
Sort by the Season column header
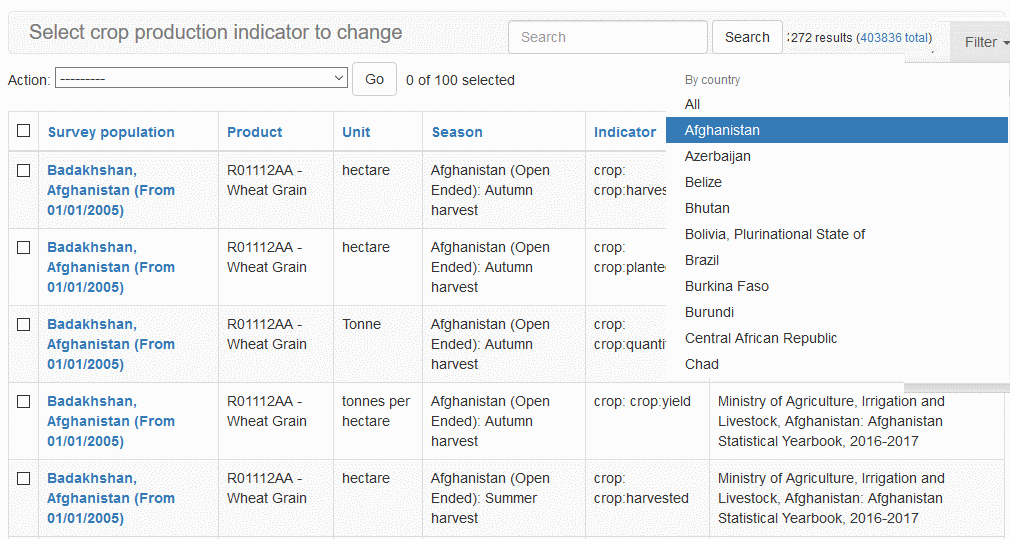click(457, 132)
